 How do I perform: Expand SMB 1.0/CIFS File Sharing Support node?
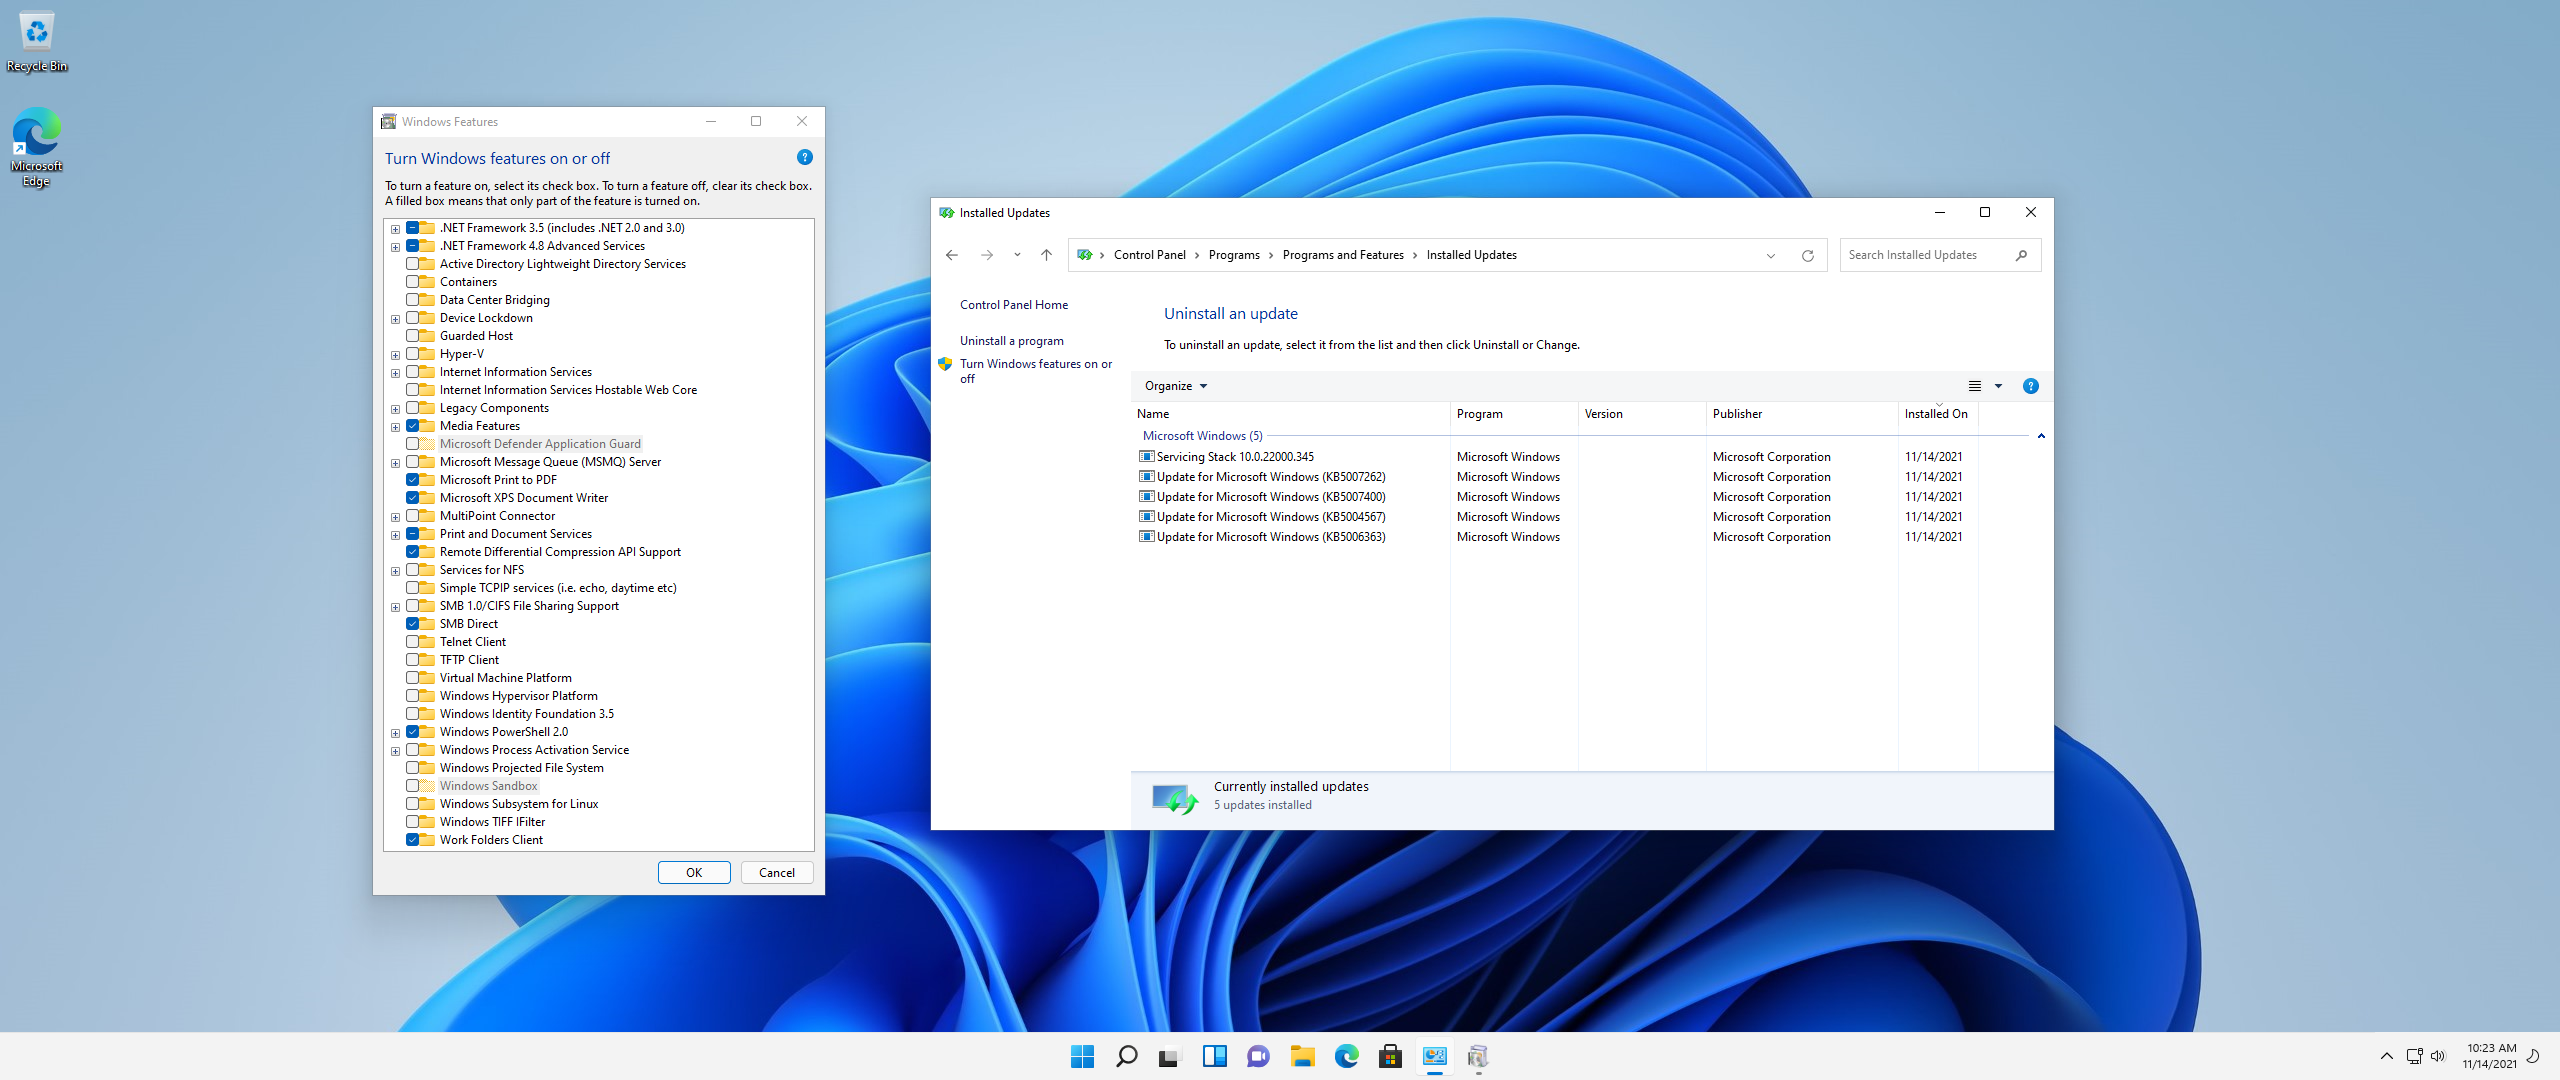coord(395,607)
